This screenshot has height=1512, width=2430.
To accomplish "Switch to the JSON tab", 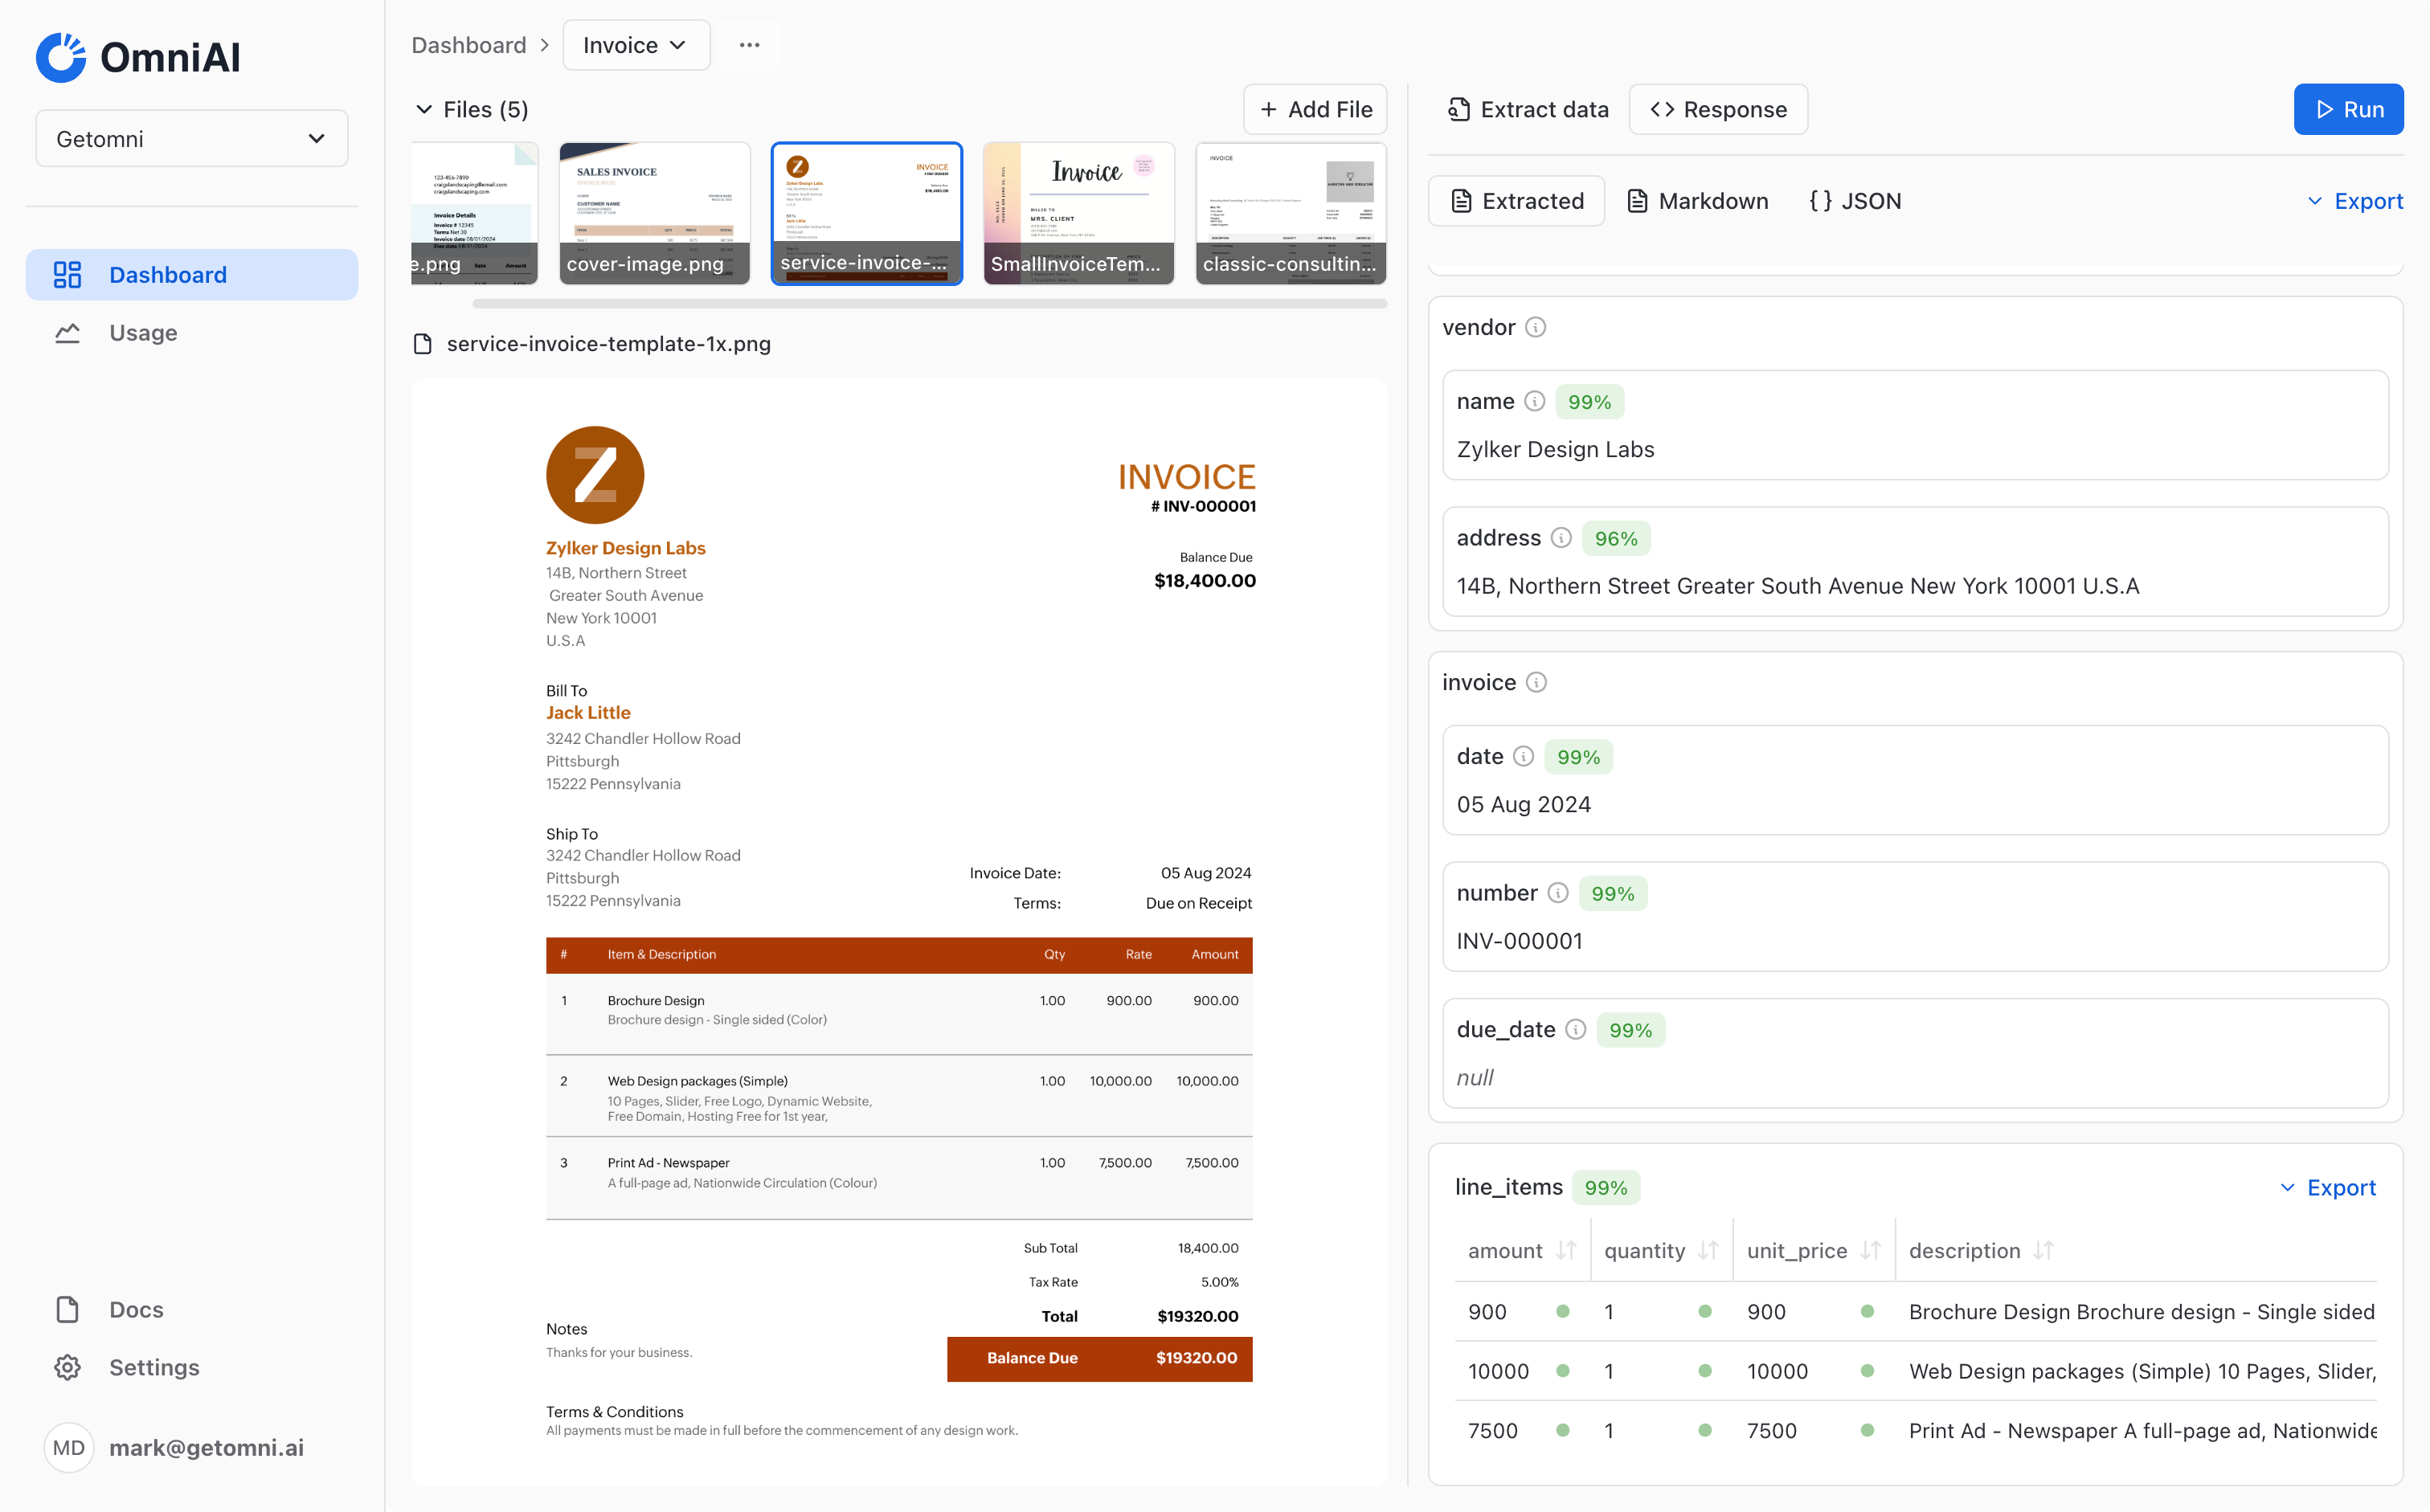I will [x=1853, y=200].
